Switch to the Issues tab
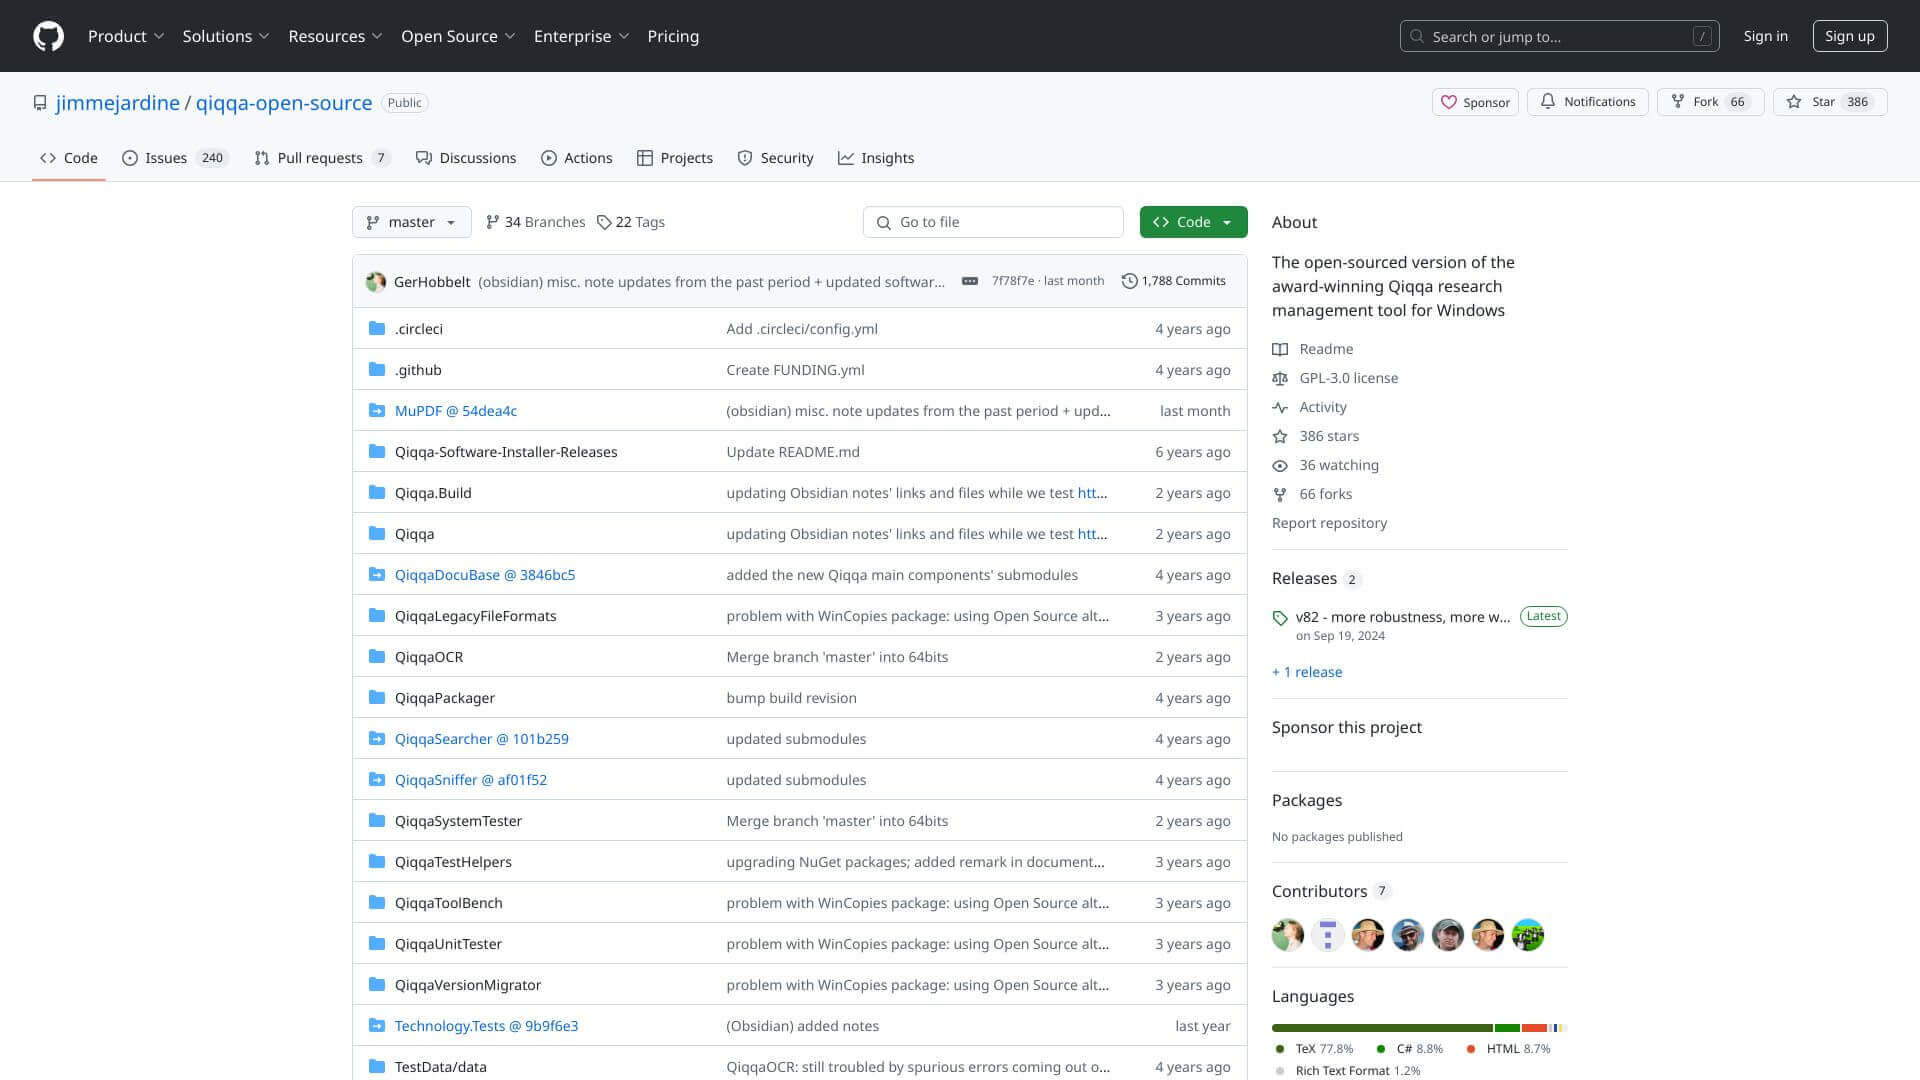Viewport: 1920px width, 1080px height. pyautogui.click(x=174, y=158)
